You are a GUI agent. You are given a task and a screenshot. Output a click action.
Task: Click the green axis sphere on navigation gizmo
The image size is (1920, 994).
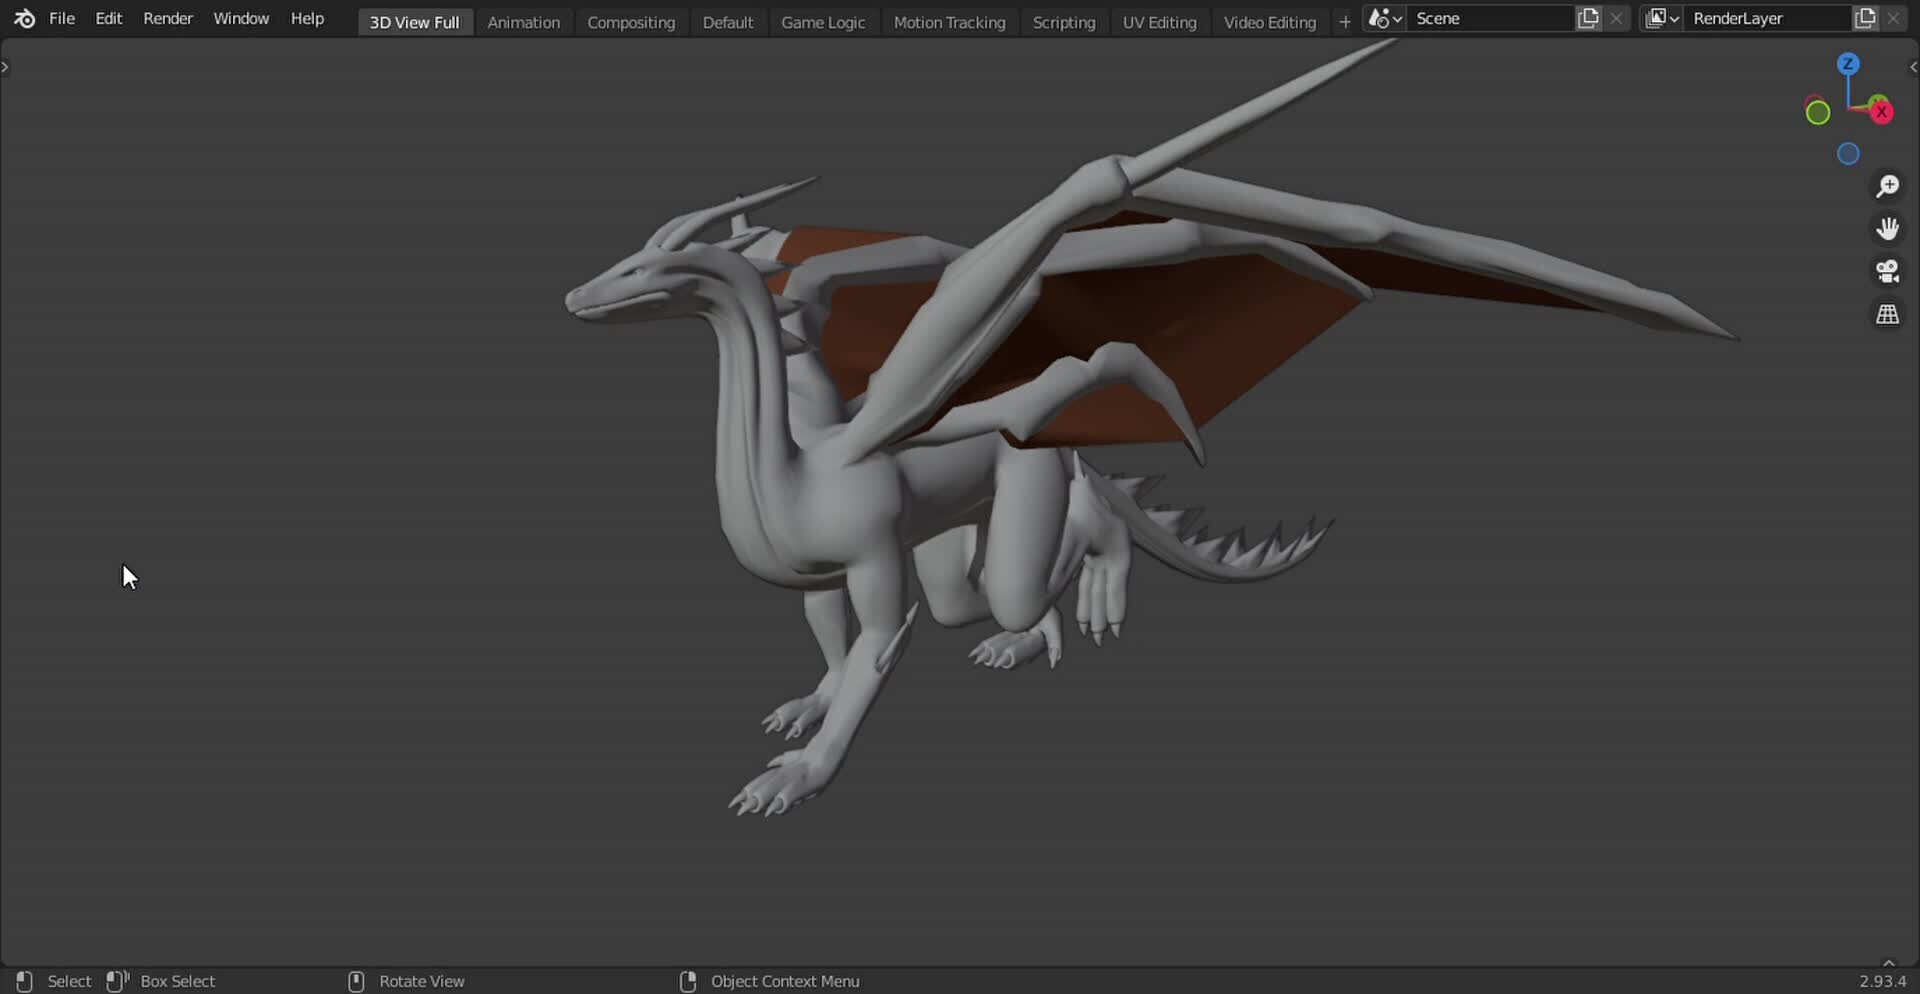click(x=1817, y=112)
